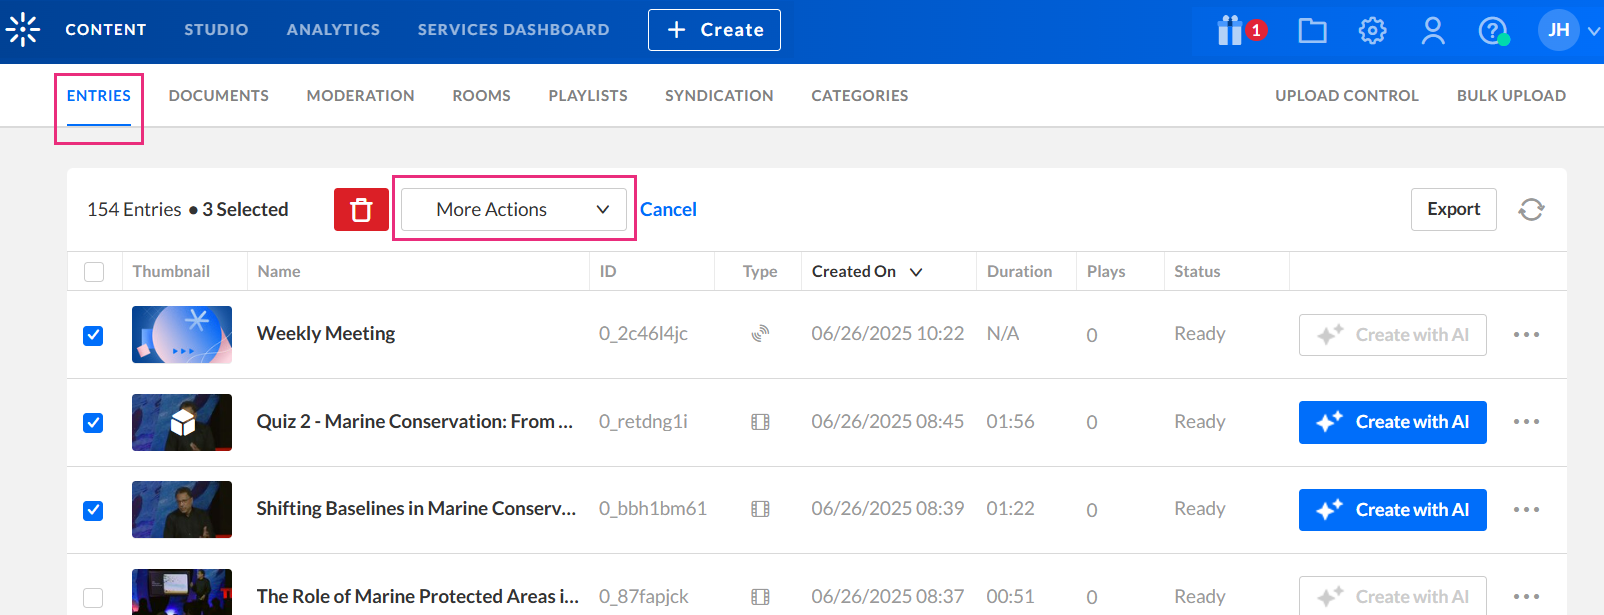1604x615 pixels.
Task: Sort by Created On column
Action: 866,272
